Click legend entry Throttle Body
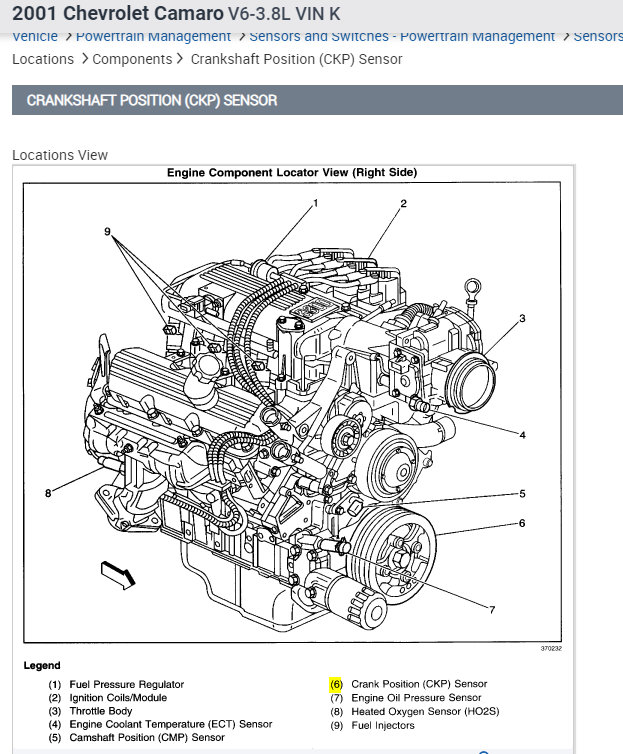The width and height of the screenshot is (623, 754). [x=100, y=711]
